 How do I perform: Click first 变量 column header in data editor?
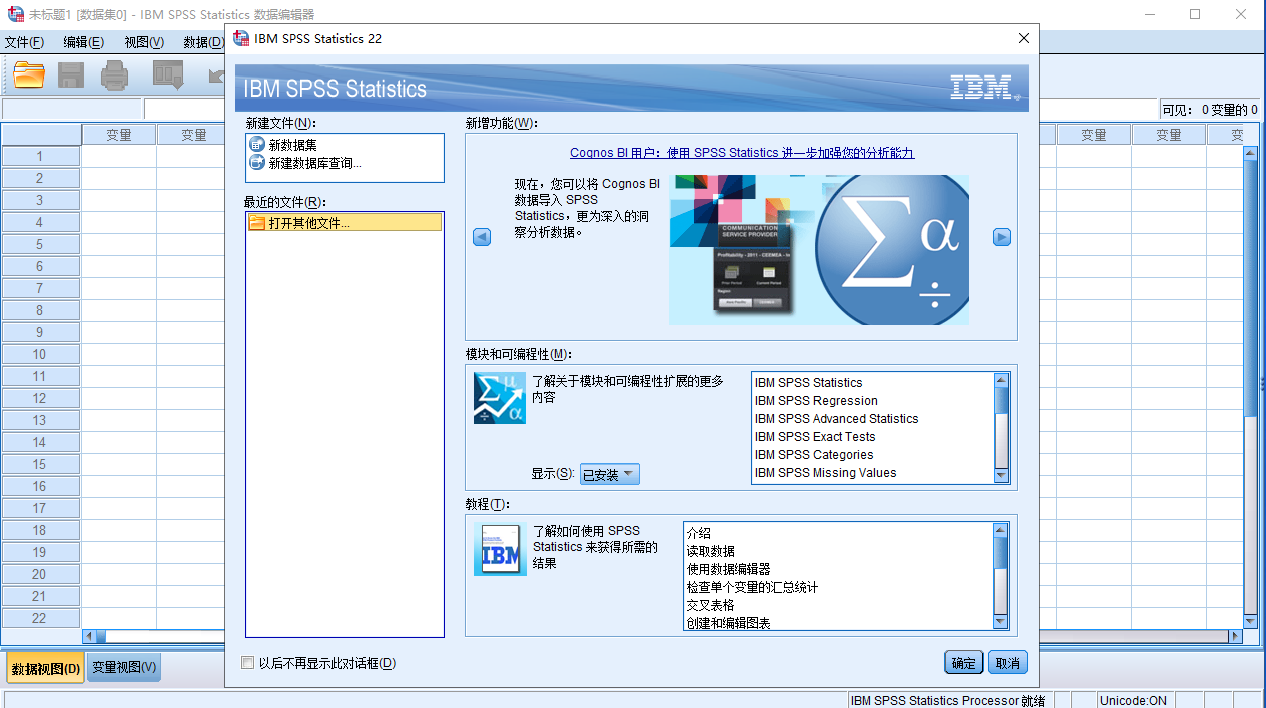coord(119,135)
